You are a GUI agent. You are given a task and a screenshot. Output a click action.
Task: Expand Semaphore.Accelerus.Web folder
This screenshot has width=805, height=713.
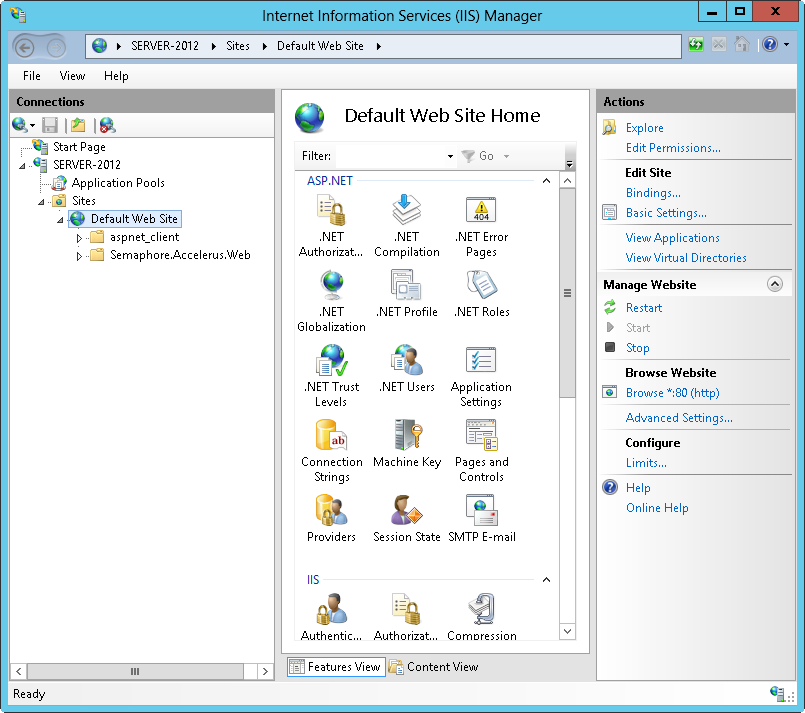click(79, 256)
